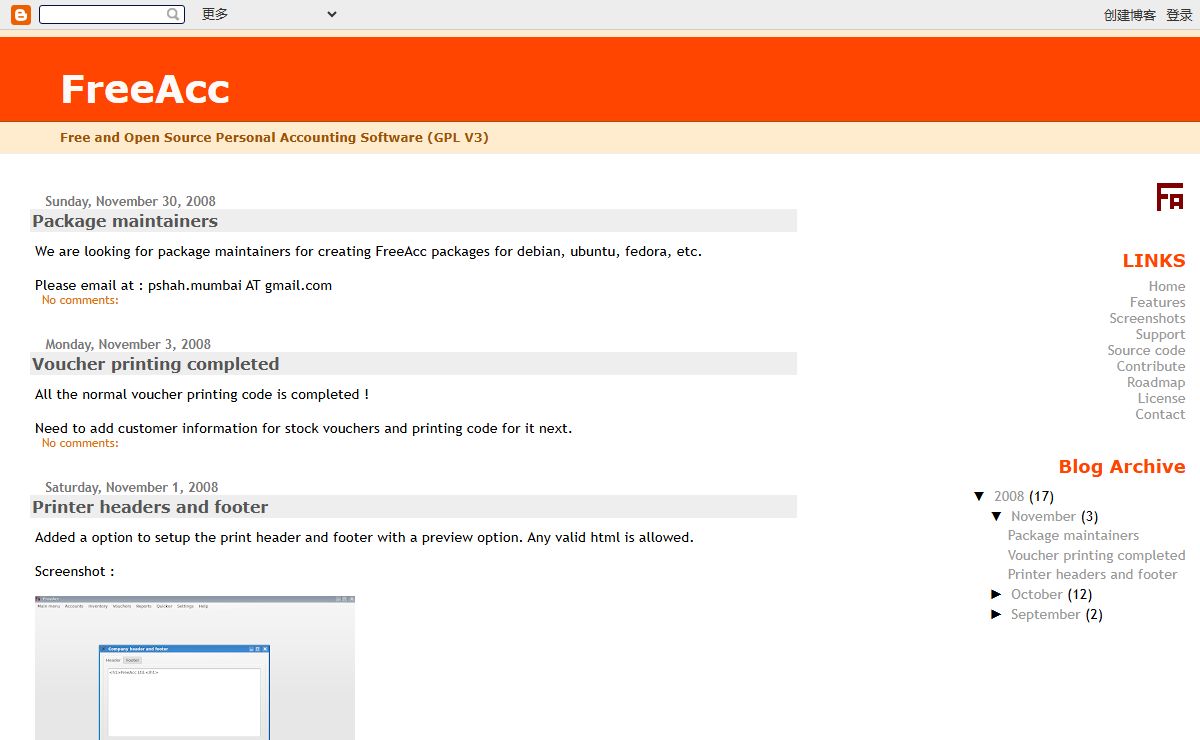Open the October archive link
1200x740 pixels.
(1036, 594)
